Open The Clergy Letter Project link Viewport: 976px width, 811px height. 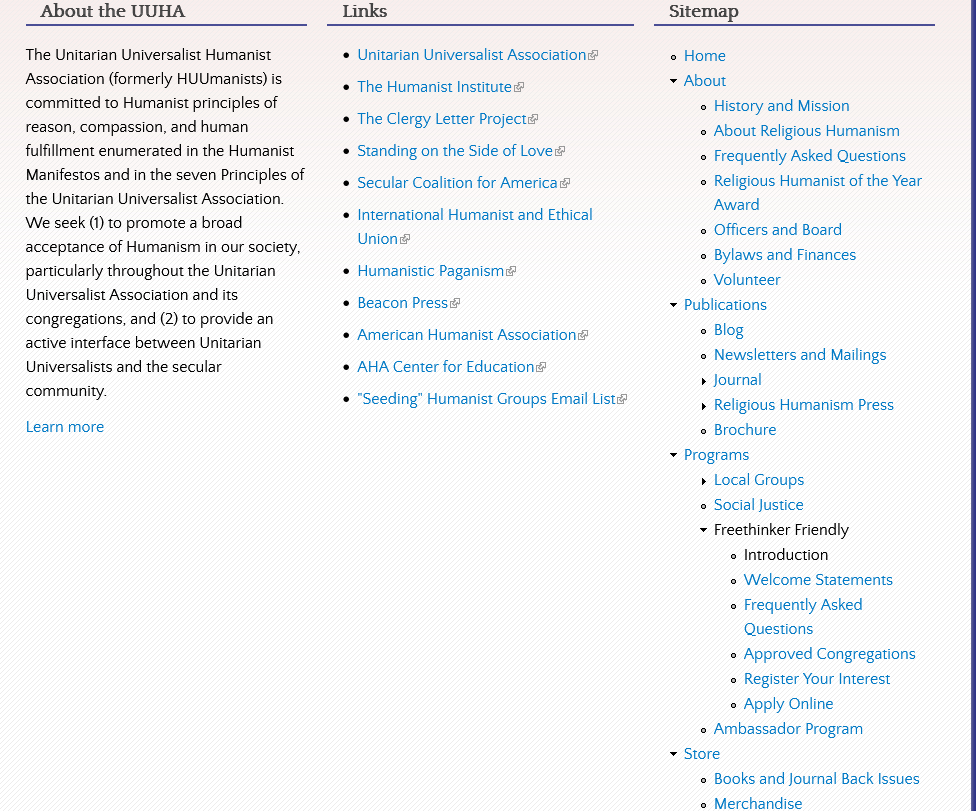[x=442, y=119]
